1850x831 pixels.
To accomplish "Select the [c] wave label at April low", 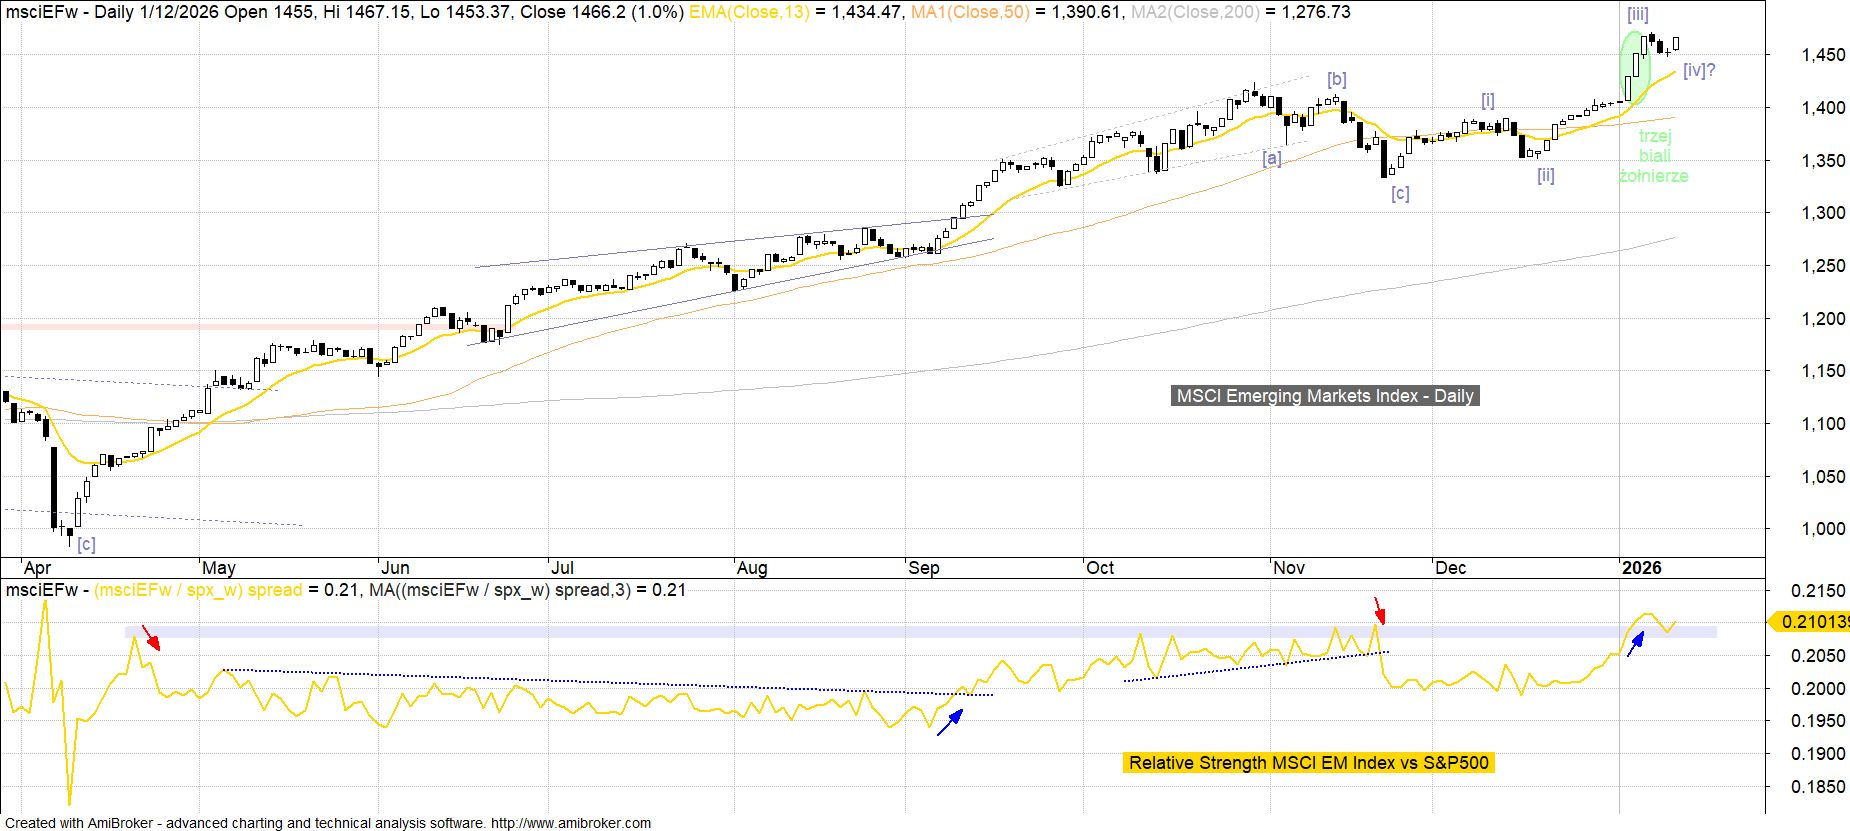I will click(87, 544).
